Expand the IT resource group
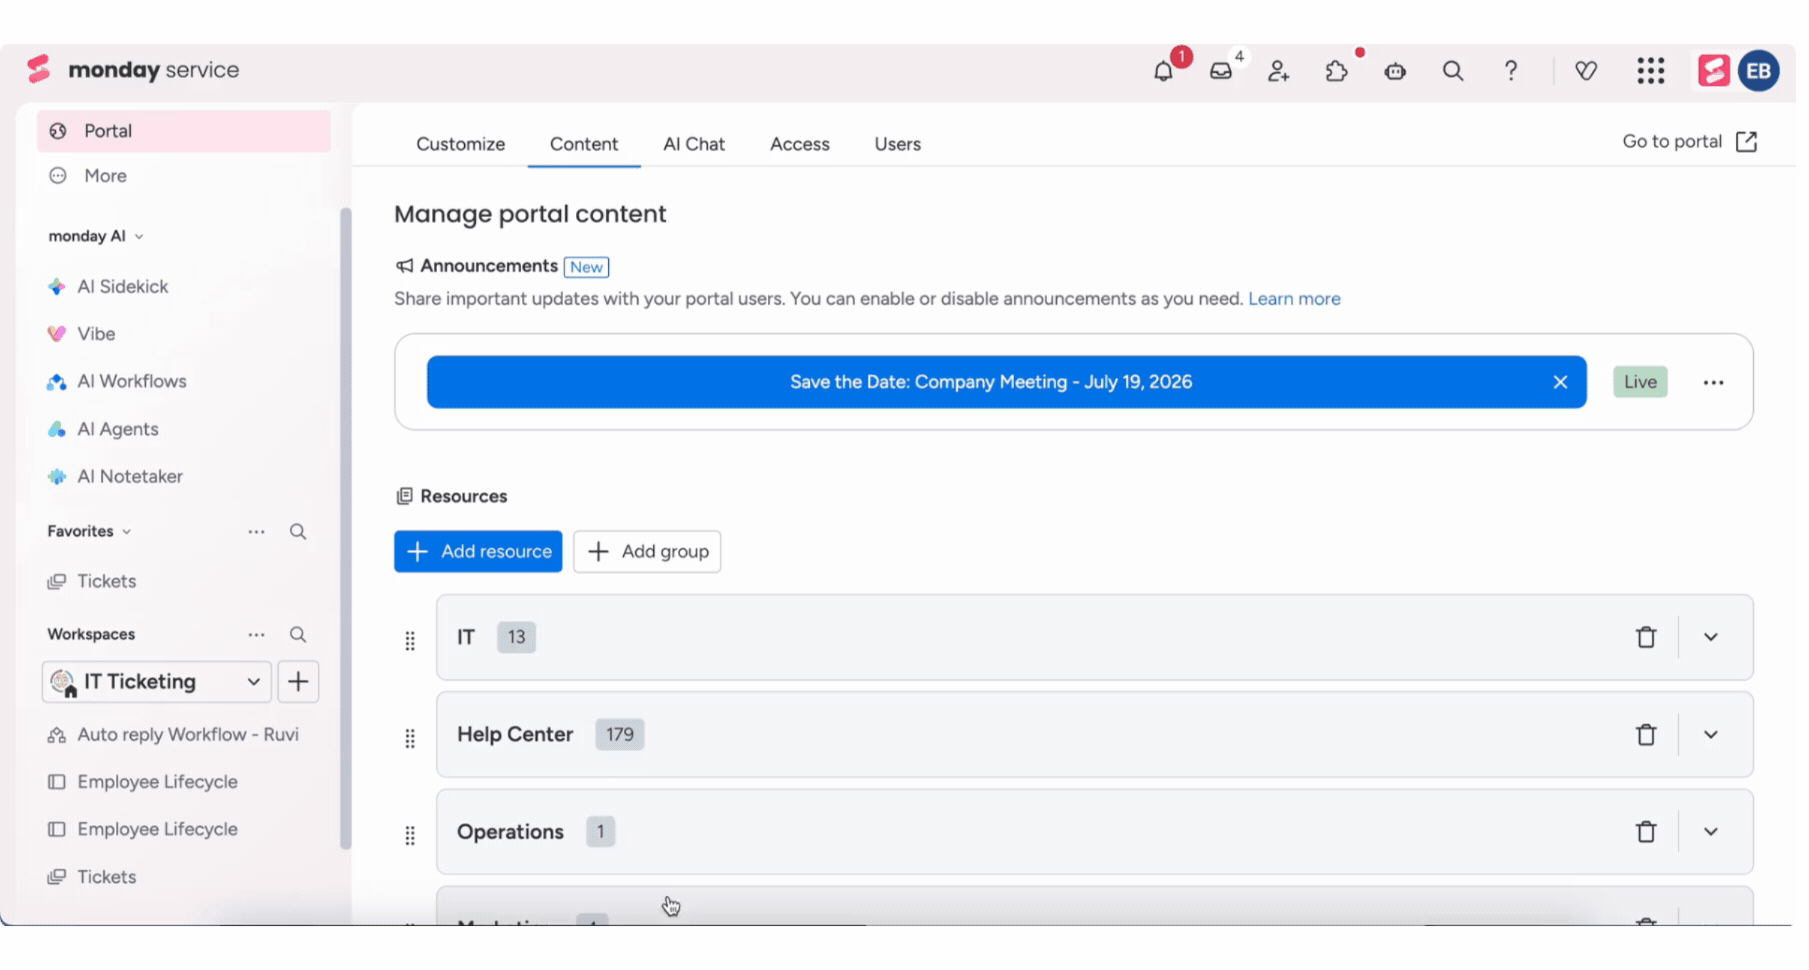Screen dimensions: 1809x970 1711,637
